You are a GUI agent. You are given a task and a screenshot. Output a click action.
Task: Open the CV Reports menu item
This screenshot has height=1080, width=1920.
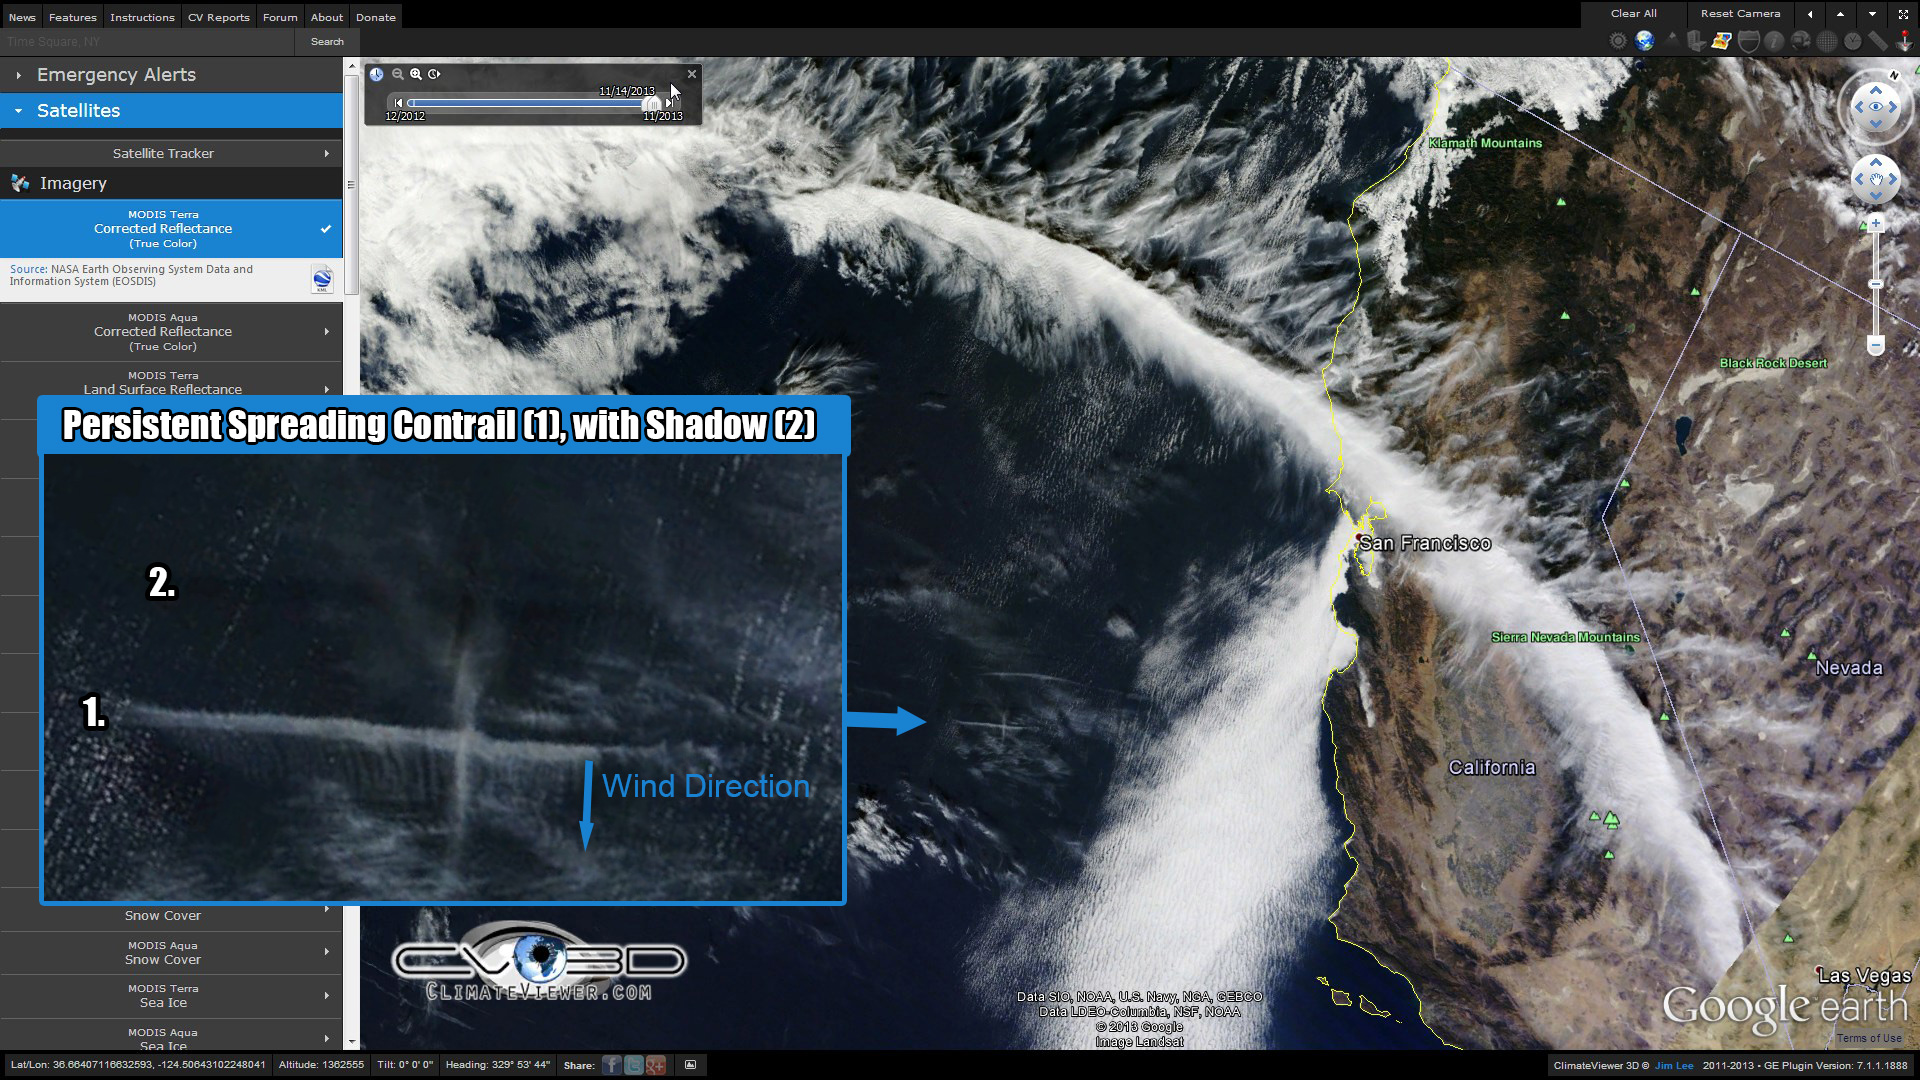[x=218, y=16]
